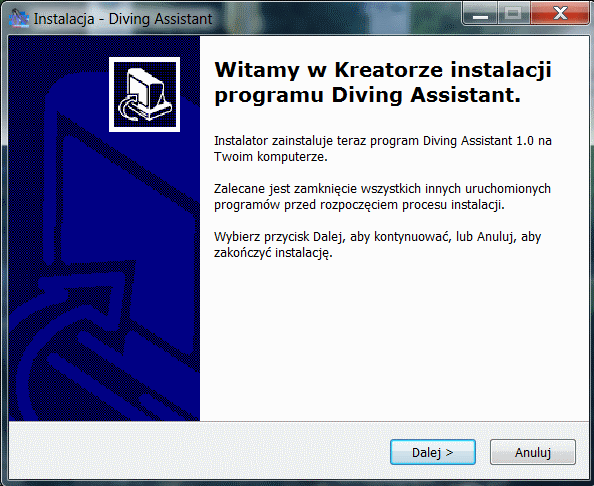Click the paragraph starting 'Zalecane jest zamknięcie'
The width and height of the screenshot is (594, 486).
(x=382, y=197)
